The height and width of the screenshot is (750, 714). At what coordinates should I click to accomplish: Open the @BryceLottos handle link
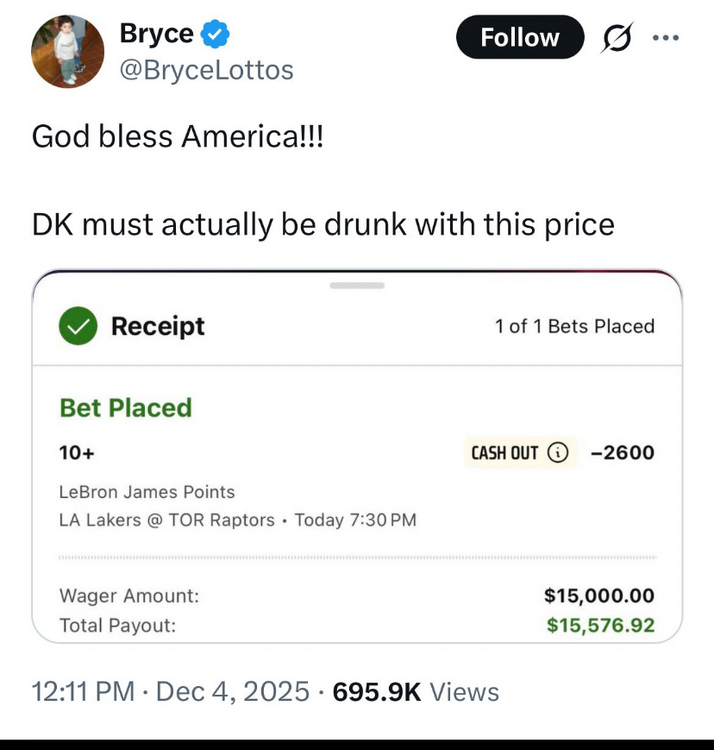pyautogui.click(x=206, y=70)
